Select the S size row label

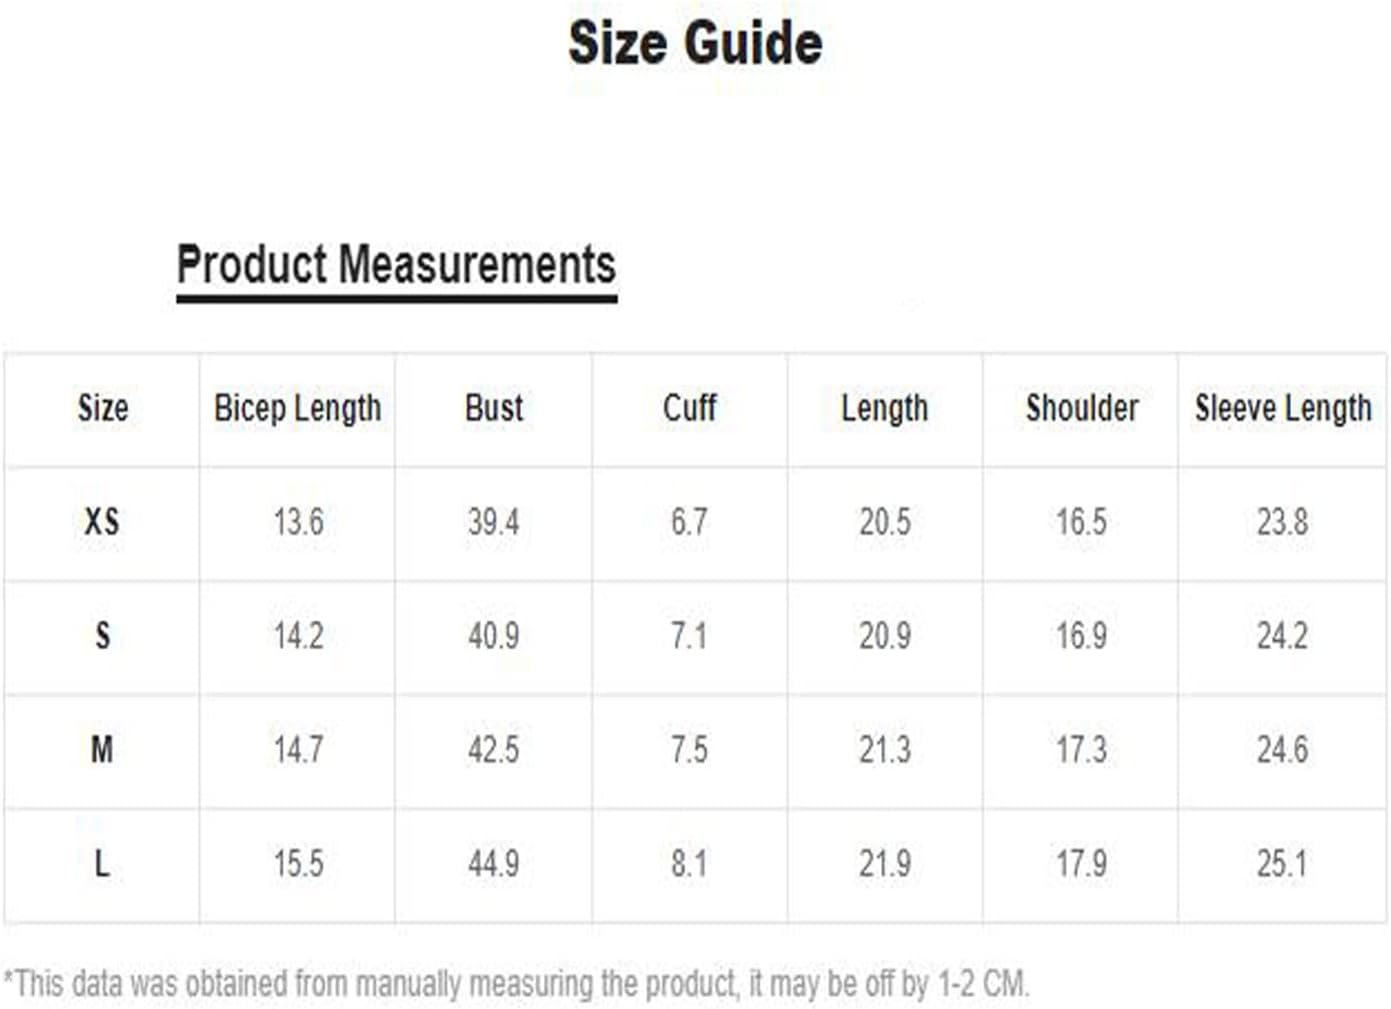click(102, 636)
